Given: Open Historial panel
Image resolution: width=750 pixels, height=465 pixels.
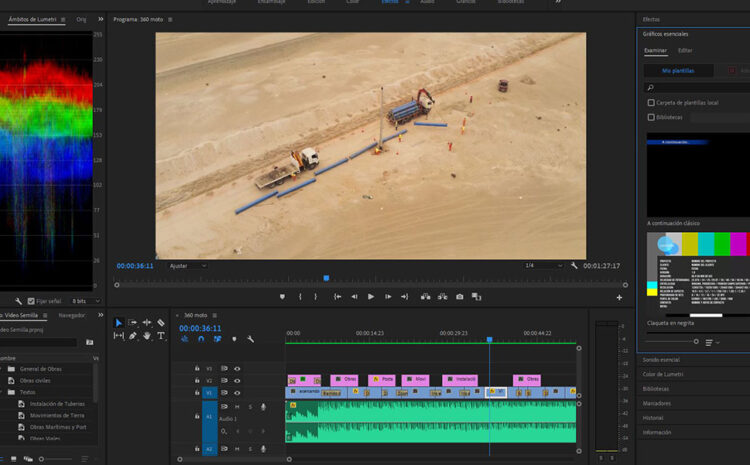Looking at the screenshot, I should [653, 418].
